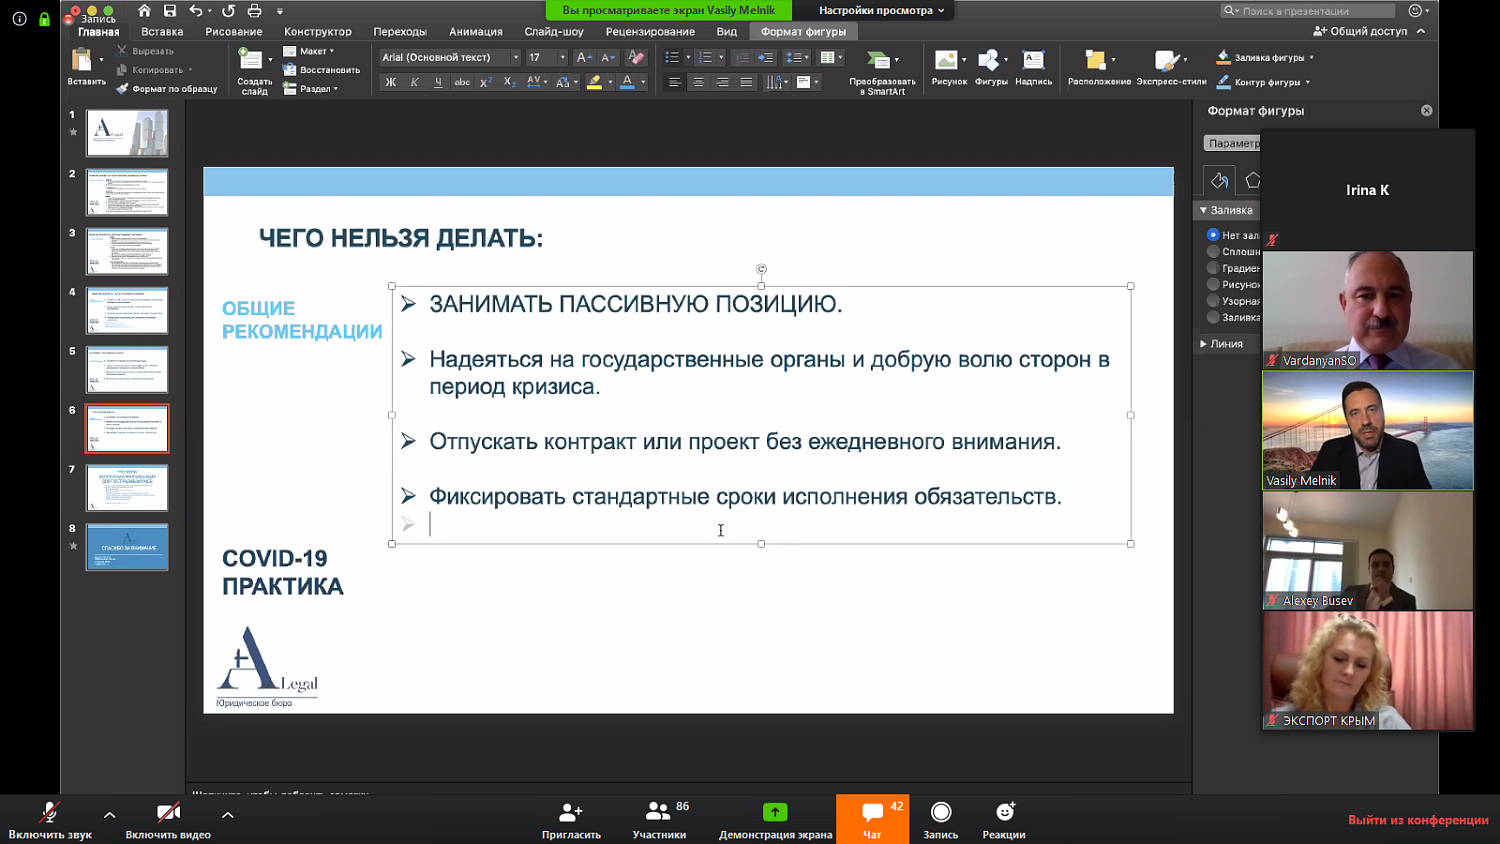Toggle italic К formatting
The width and height of the screenshot is (1500, 844).
pos(414,82)
